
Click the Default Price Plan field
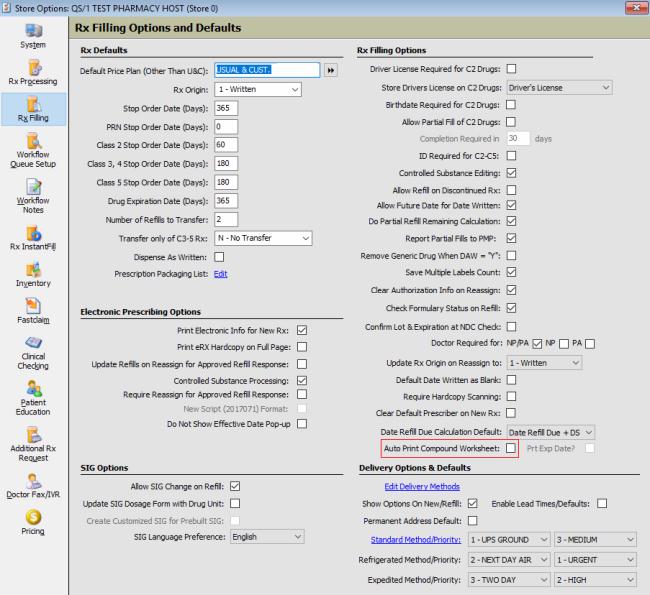pos(267,70)
